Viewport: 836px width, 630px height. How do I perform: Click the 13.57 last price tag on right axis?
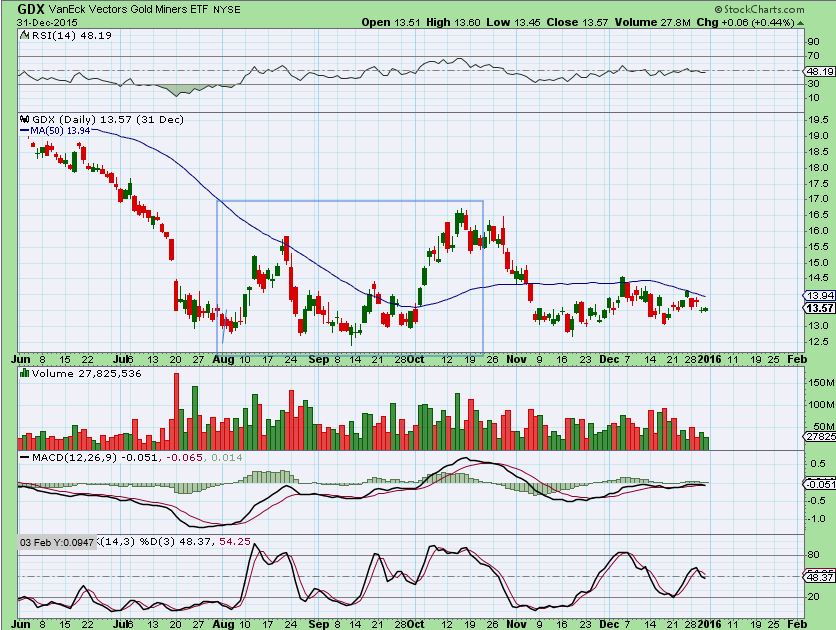819,308
